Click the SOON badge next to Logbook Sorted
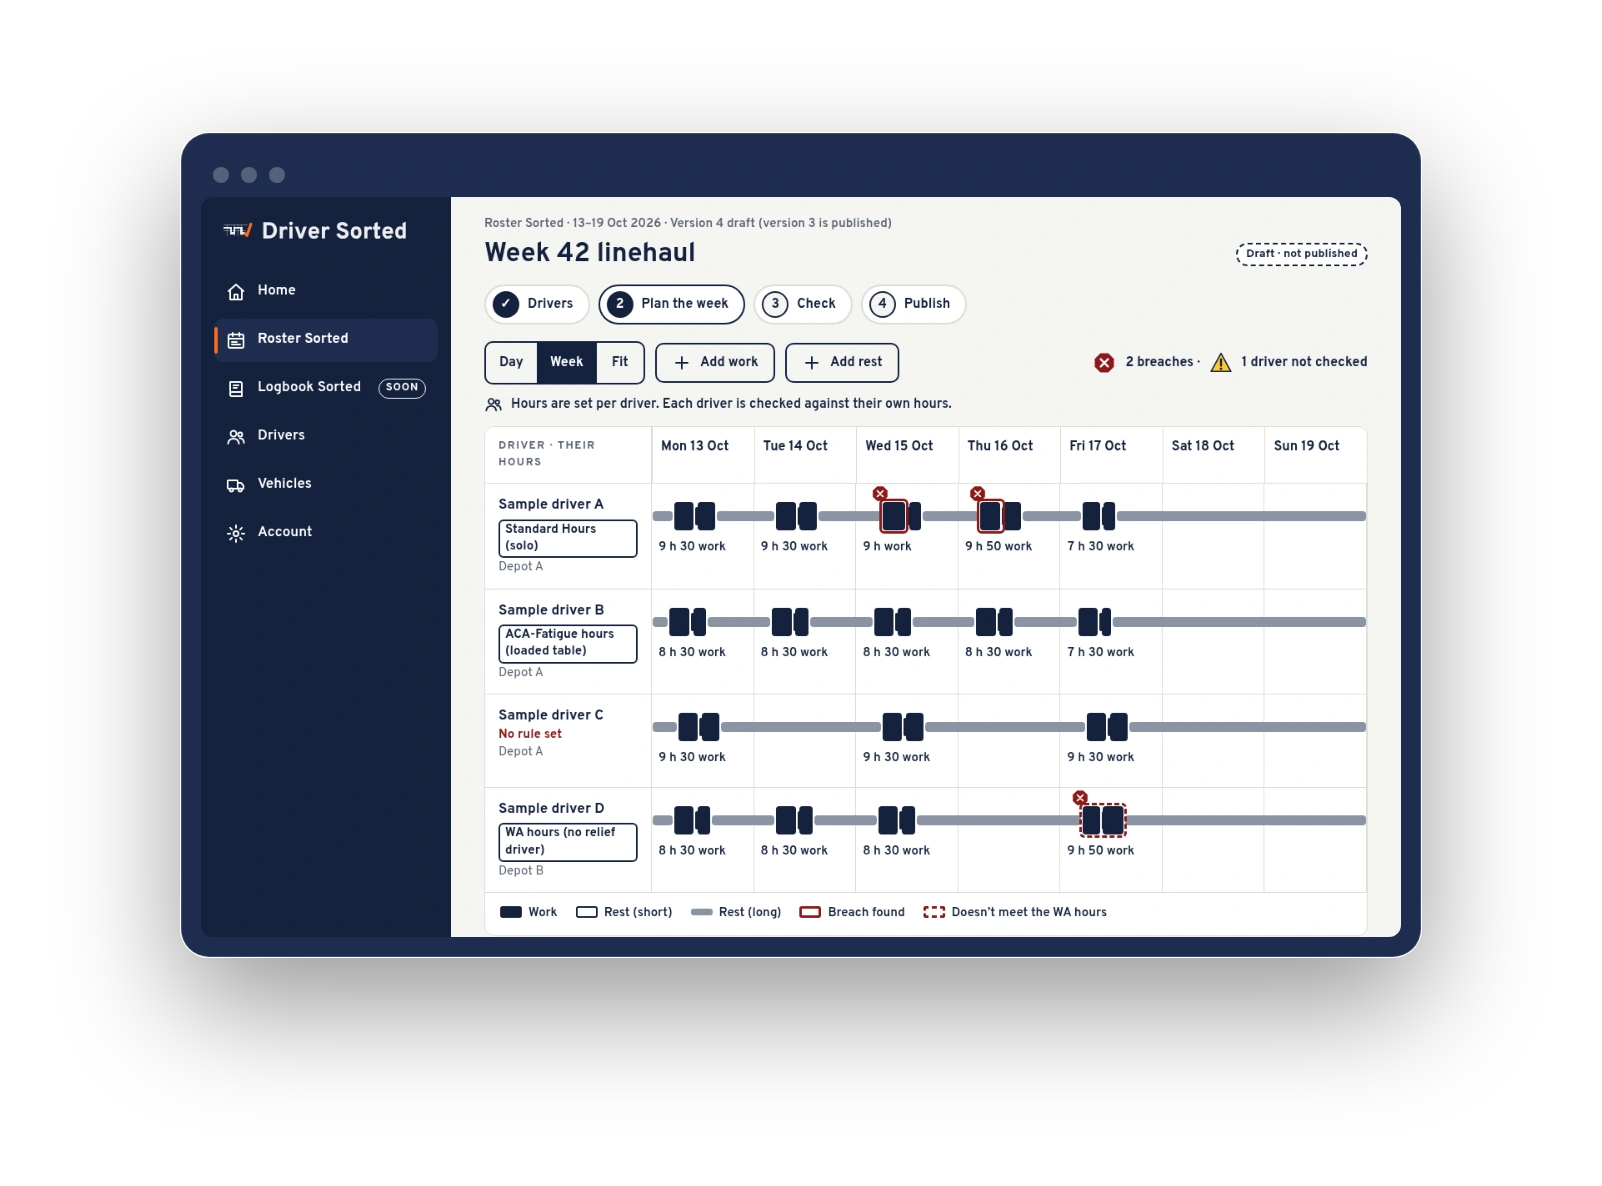 pyautogui.click(x=402, y=388)
